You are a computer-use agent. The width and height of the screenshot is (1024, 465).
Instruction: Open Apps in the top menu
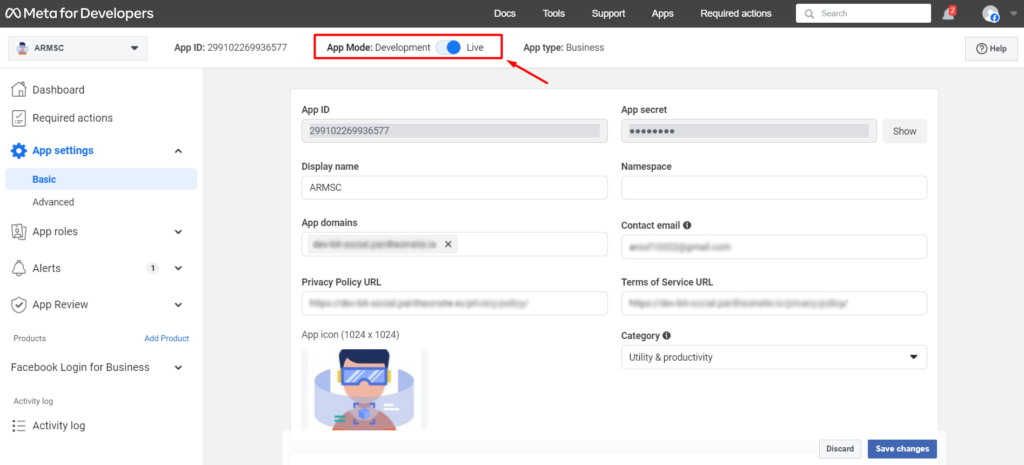click(x=662, y=14)
